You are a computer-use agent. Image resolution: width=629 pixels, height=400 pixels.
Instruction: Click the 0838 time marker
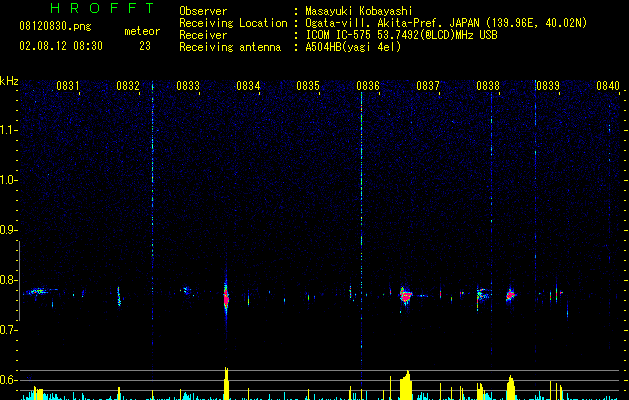[x=488, y=86]
